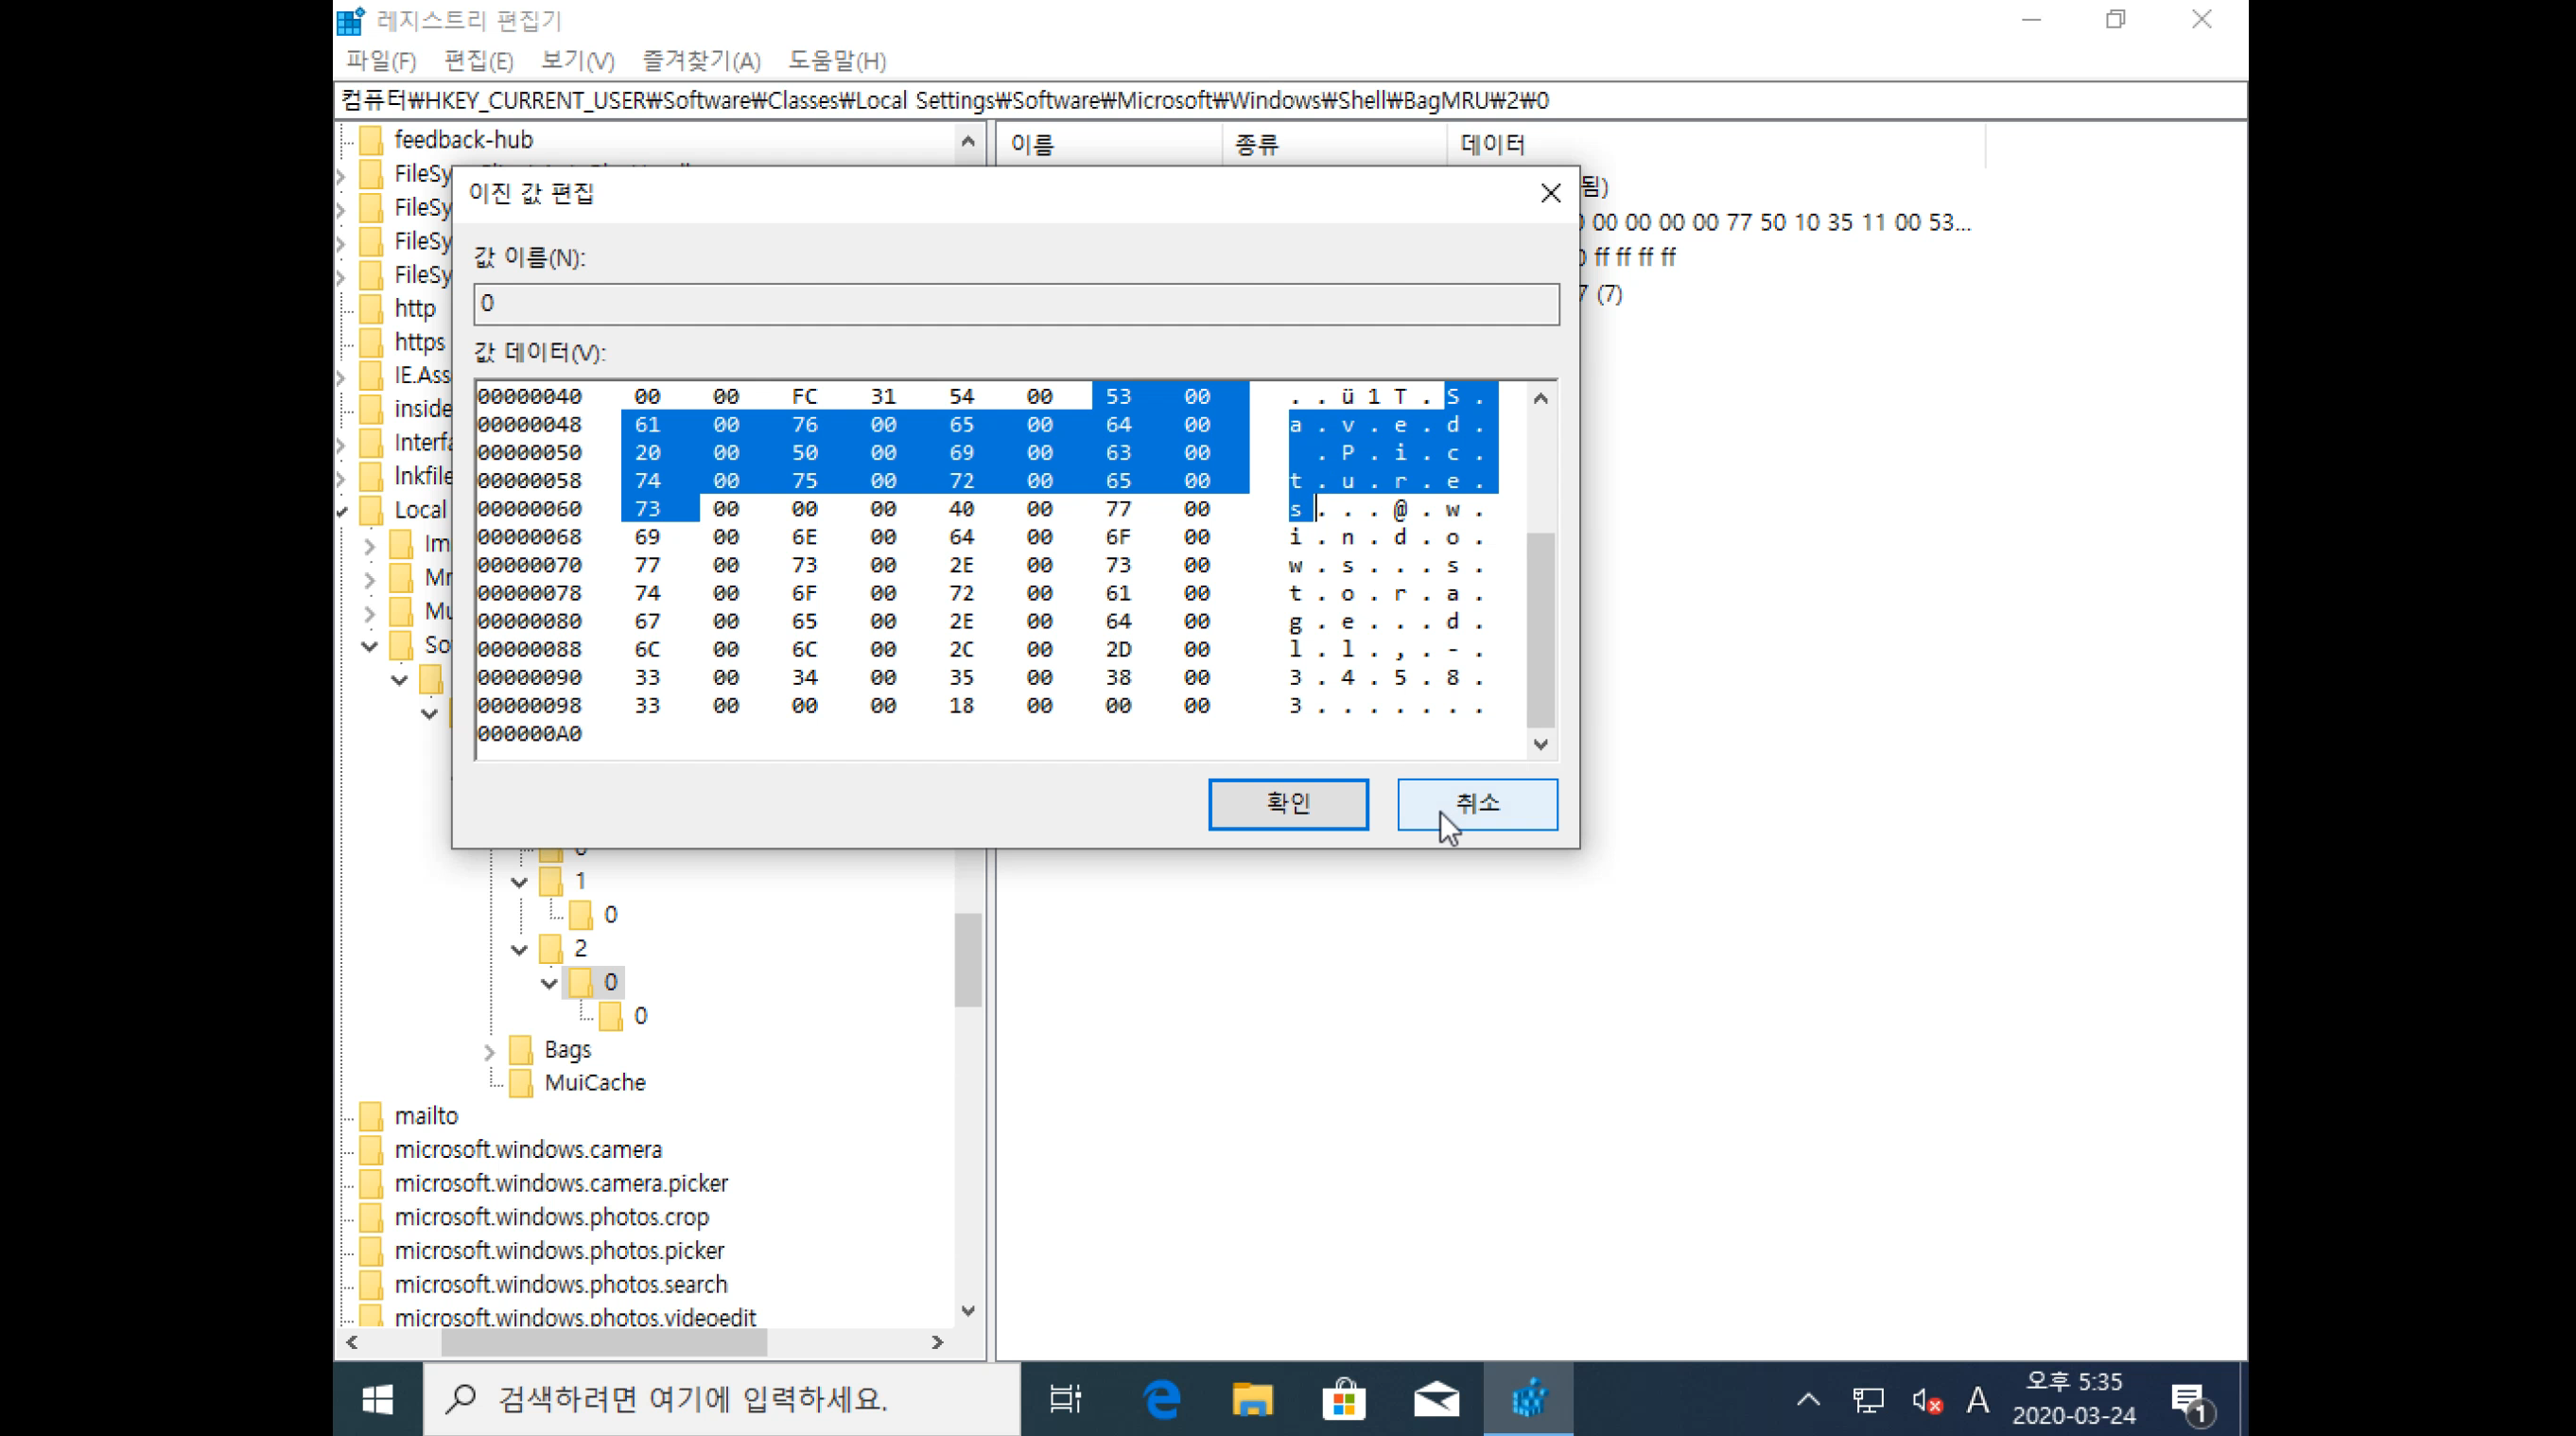Open the notification center icon
This screenshot has height=1436, width=2576.
tap(2188, 1401)
